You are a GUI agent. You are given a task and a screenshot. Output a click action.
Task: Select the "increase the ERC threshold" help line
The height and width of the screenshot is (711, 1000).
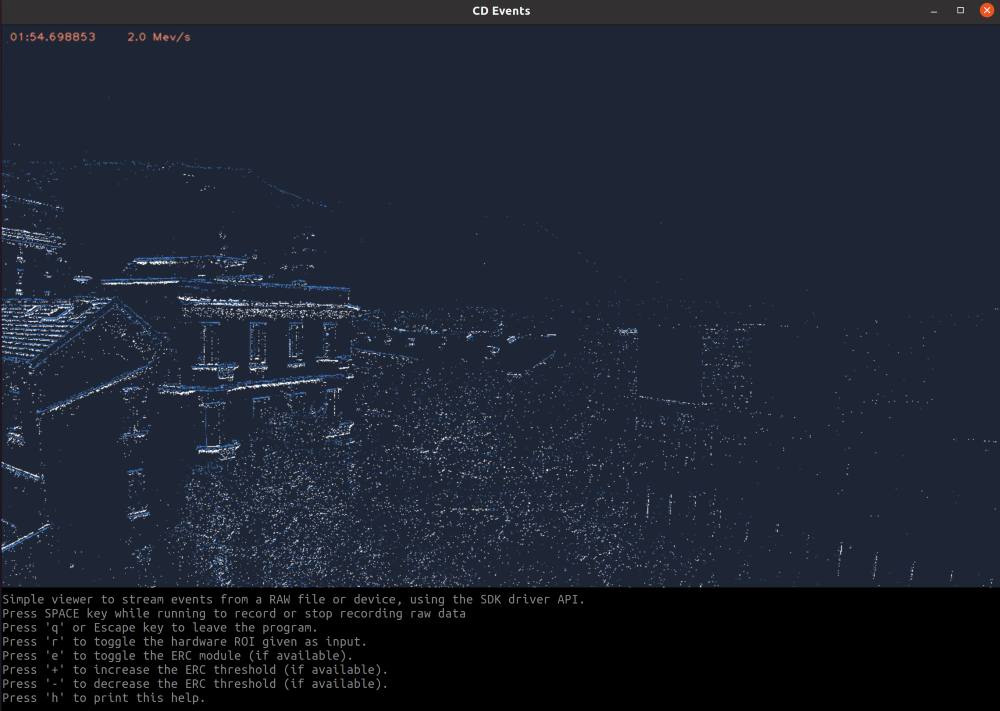195,670
